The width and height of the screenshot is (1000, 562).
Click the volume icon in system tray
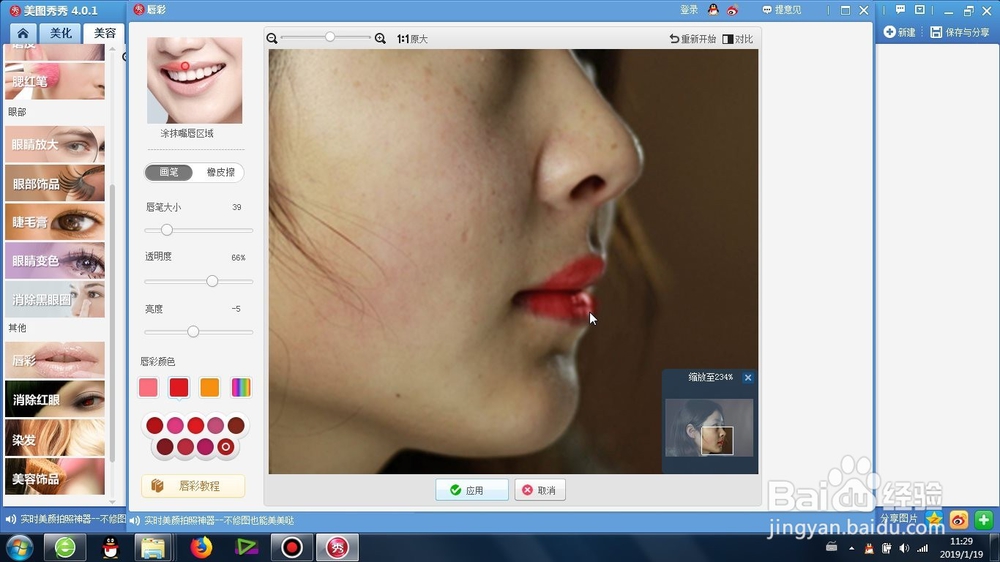(904, 548)
